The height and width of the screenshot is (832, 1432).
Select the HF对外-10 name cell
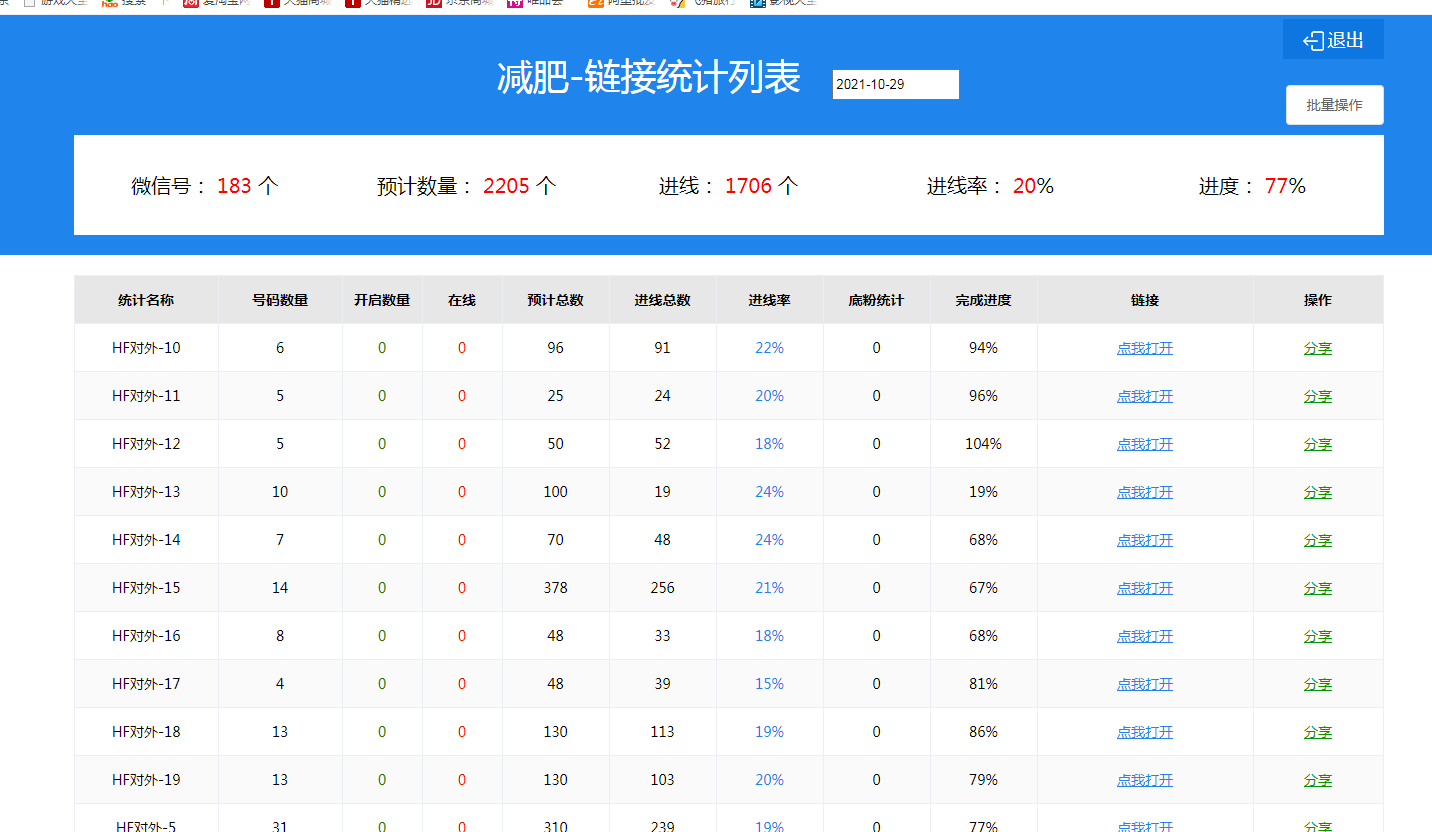(146, 348)
